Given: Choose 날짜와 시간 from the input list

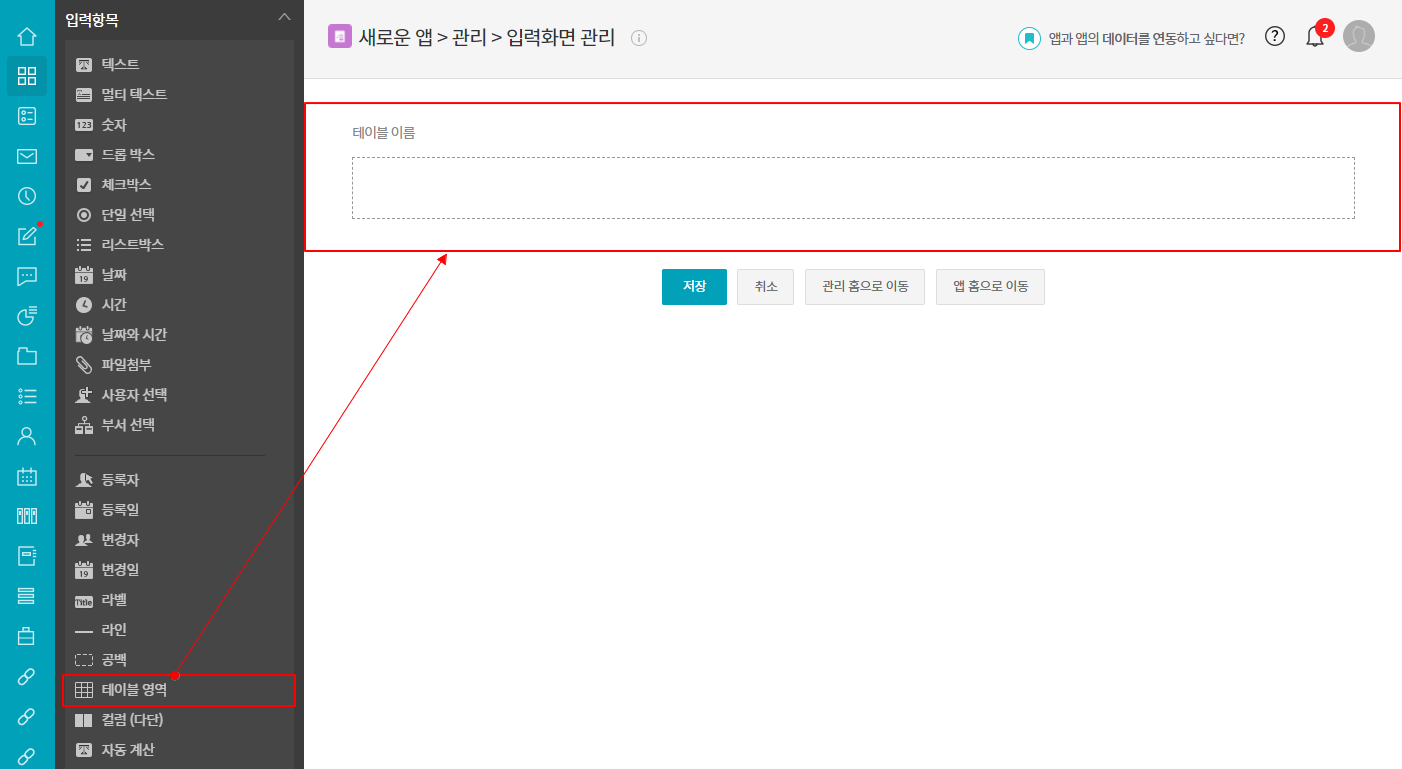Looking at the screenshot, I should [x=134, y=335].
